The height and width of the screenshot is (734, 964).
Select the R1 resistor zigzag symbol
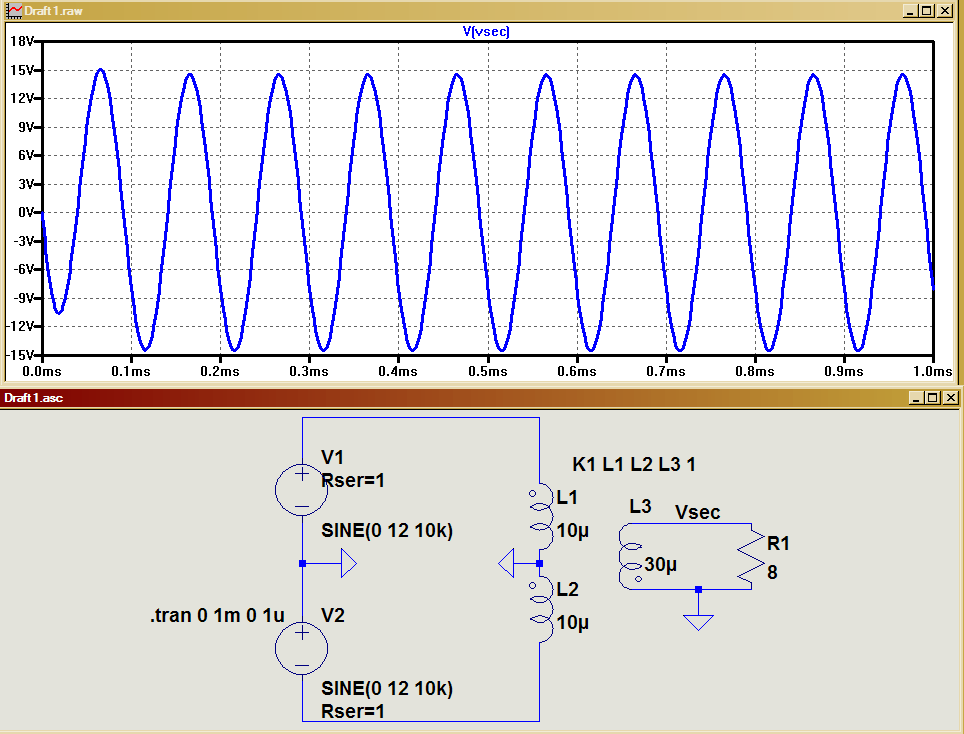pyautogui.click(x=751, y=556)
